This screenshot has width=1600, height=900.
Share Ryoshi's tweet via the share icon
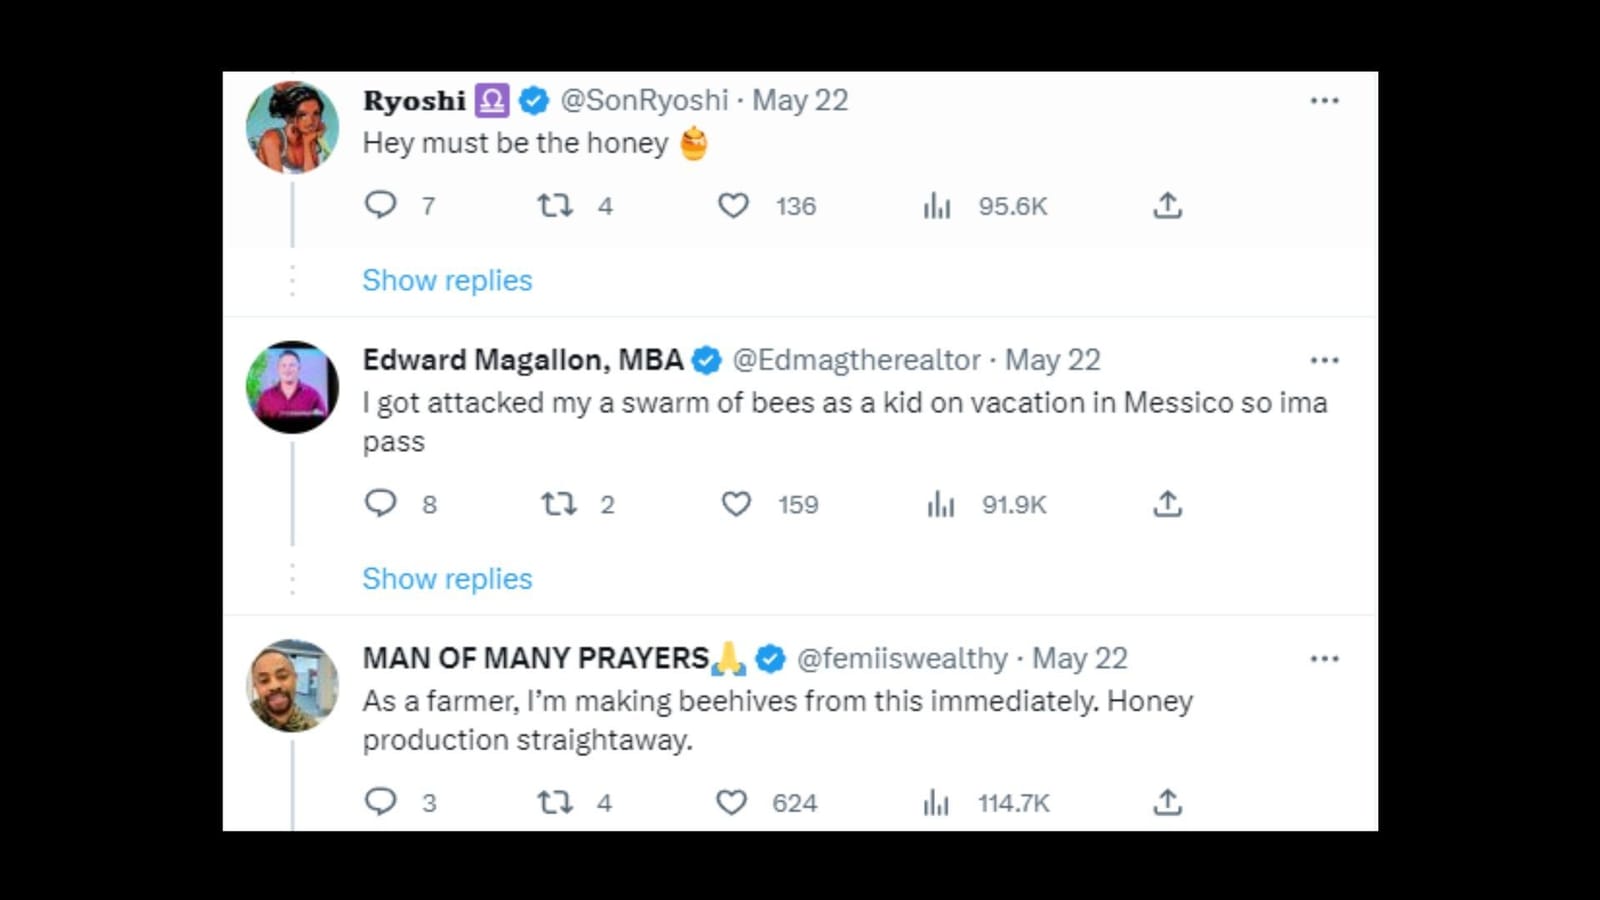[1166, 206]
